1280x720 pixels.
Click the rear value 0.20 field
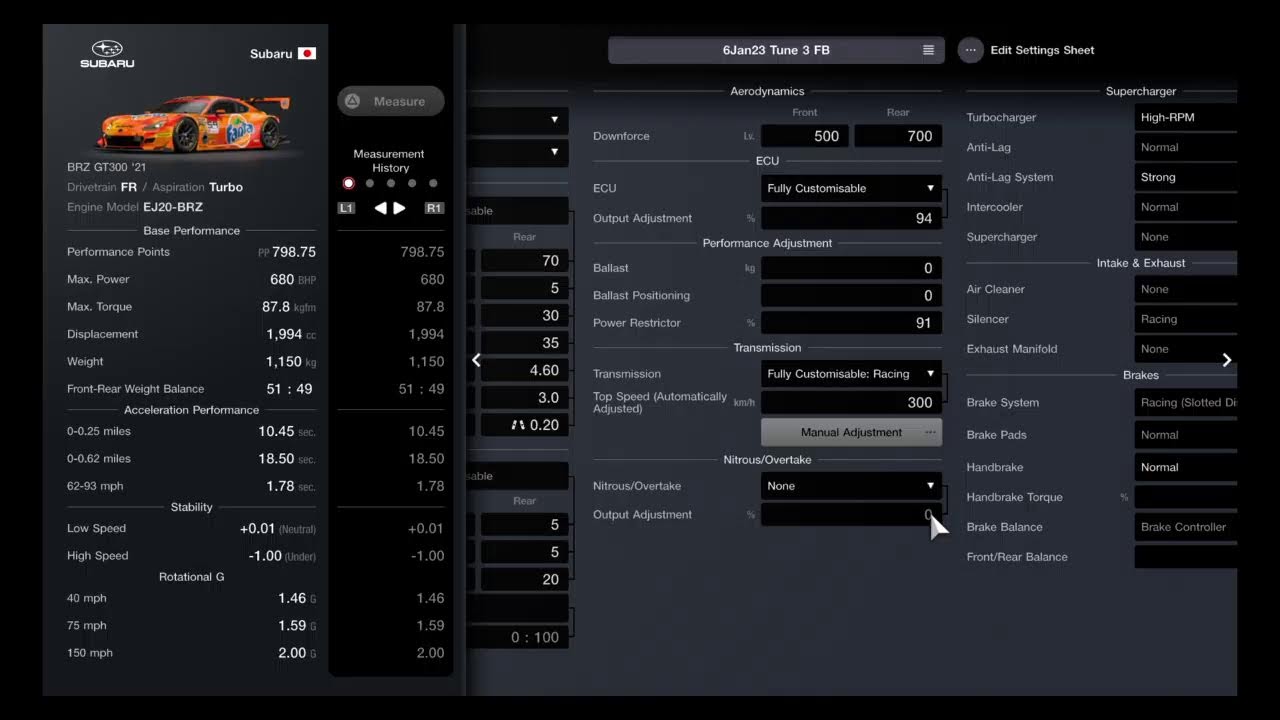524,425
